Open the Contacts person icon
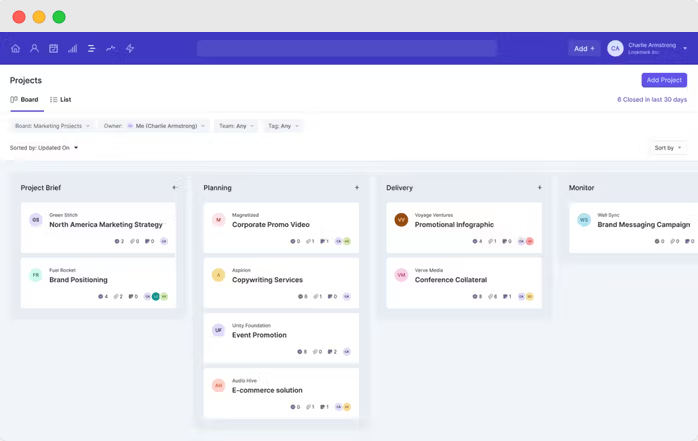 [34, 49]
